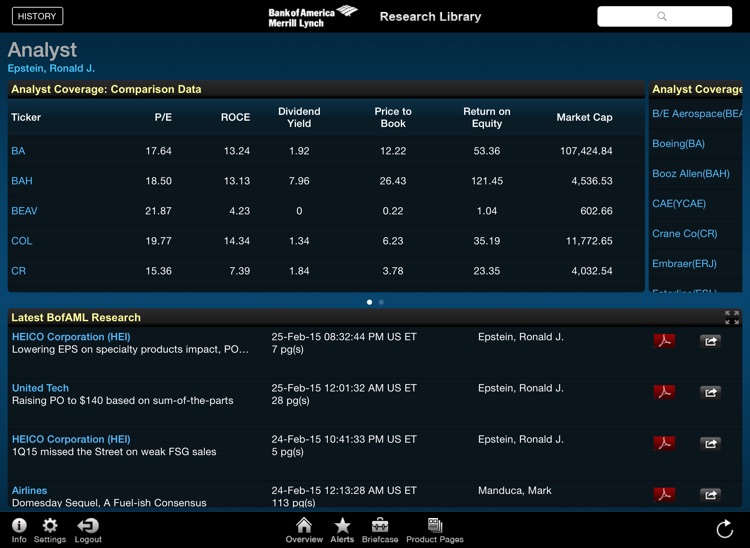Share the United Tech report
The image size is (750, 548).
click(710, 392)
